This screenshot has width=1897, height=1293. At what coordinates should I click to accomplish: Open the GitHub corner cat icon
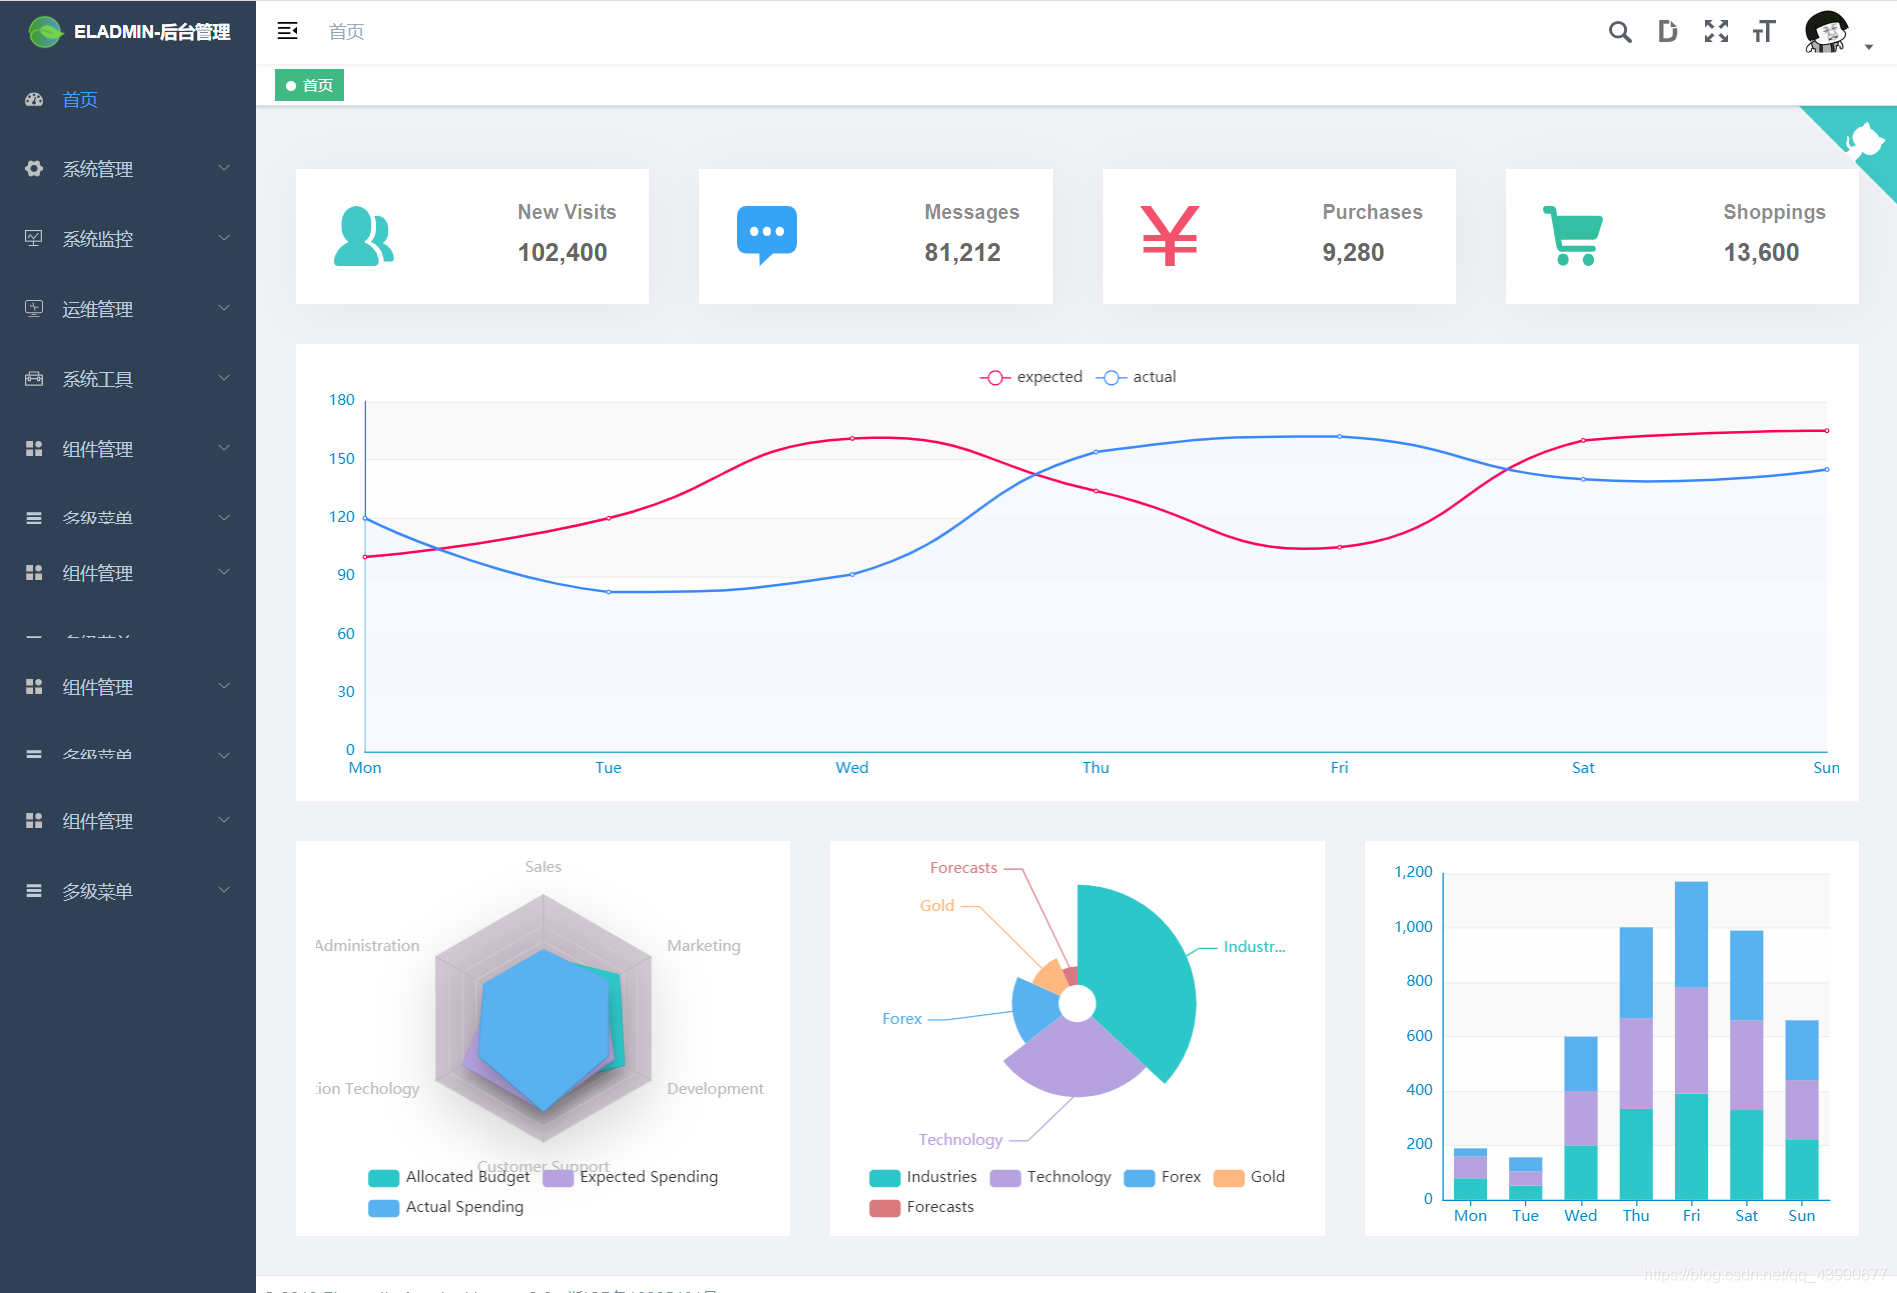[x=1864, y=139]
